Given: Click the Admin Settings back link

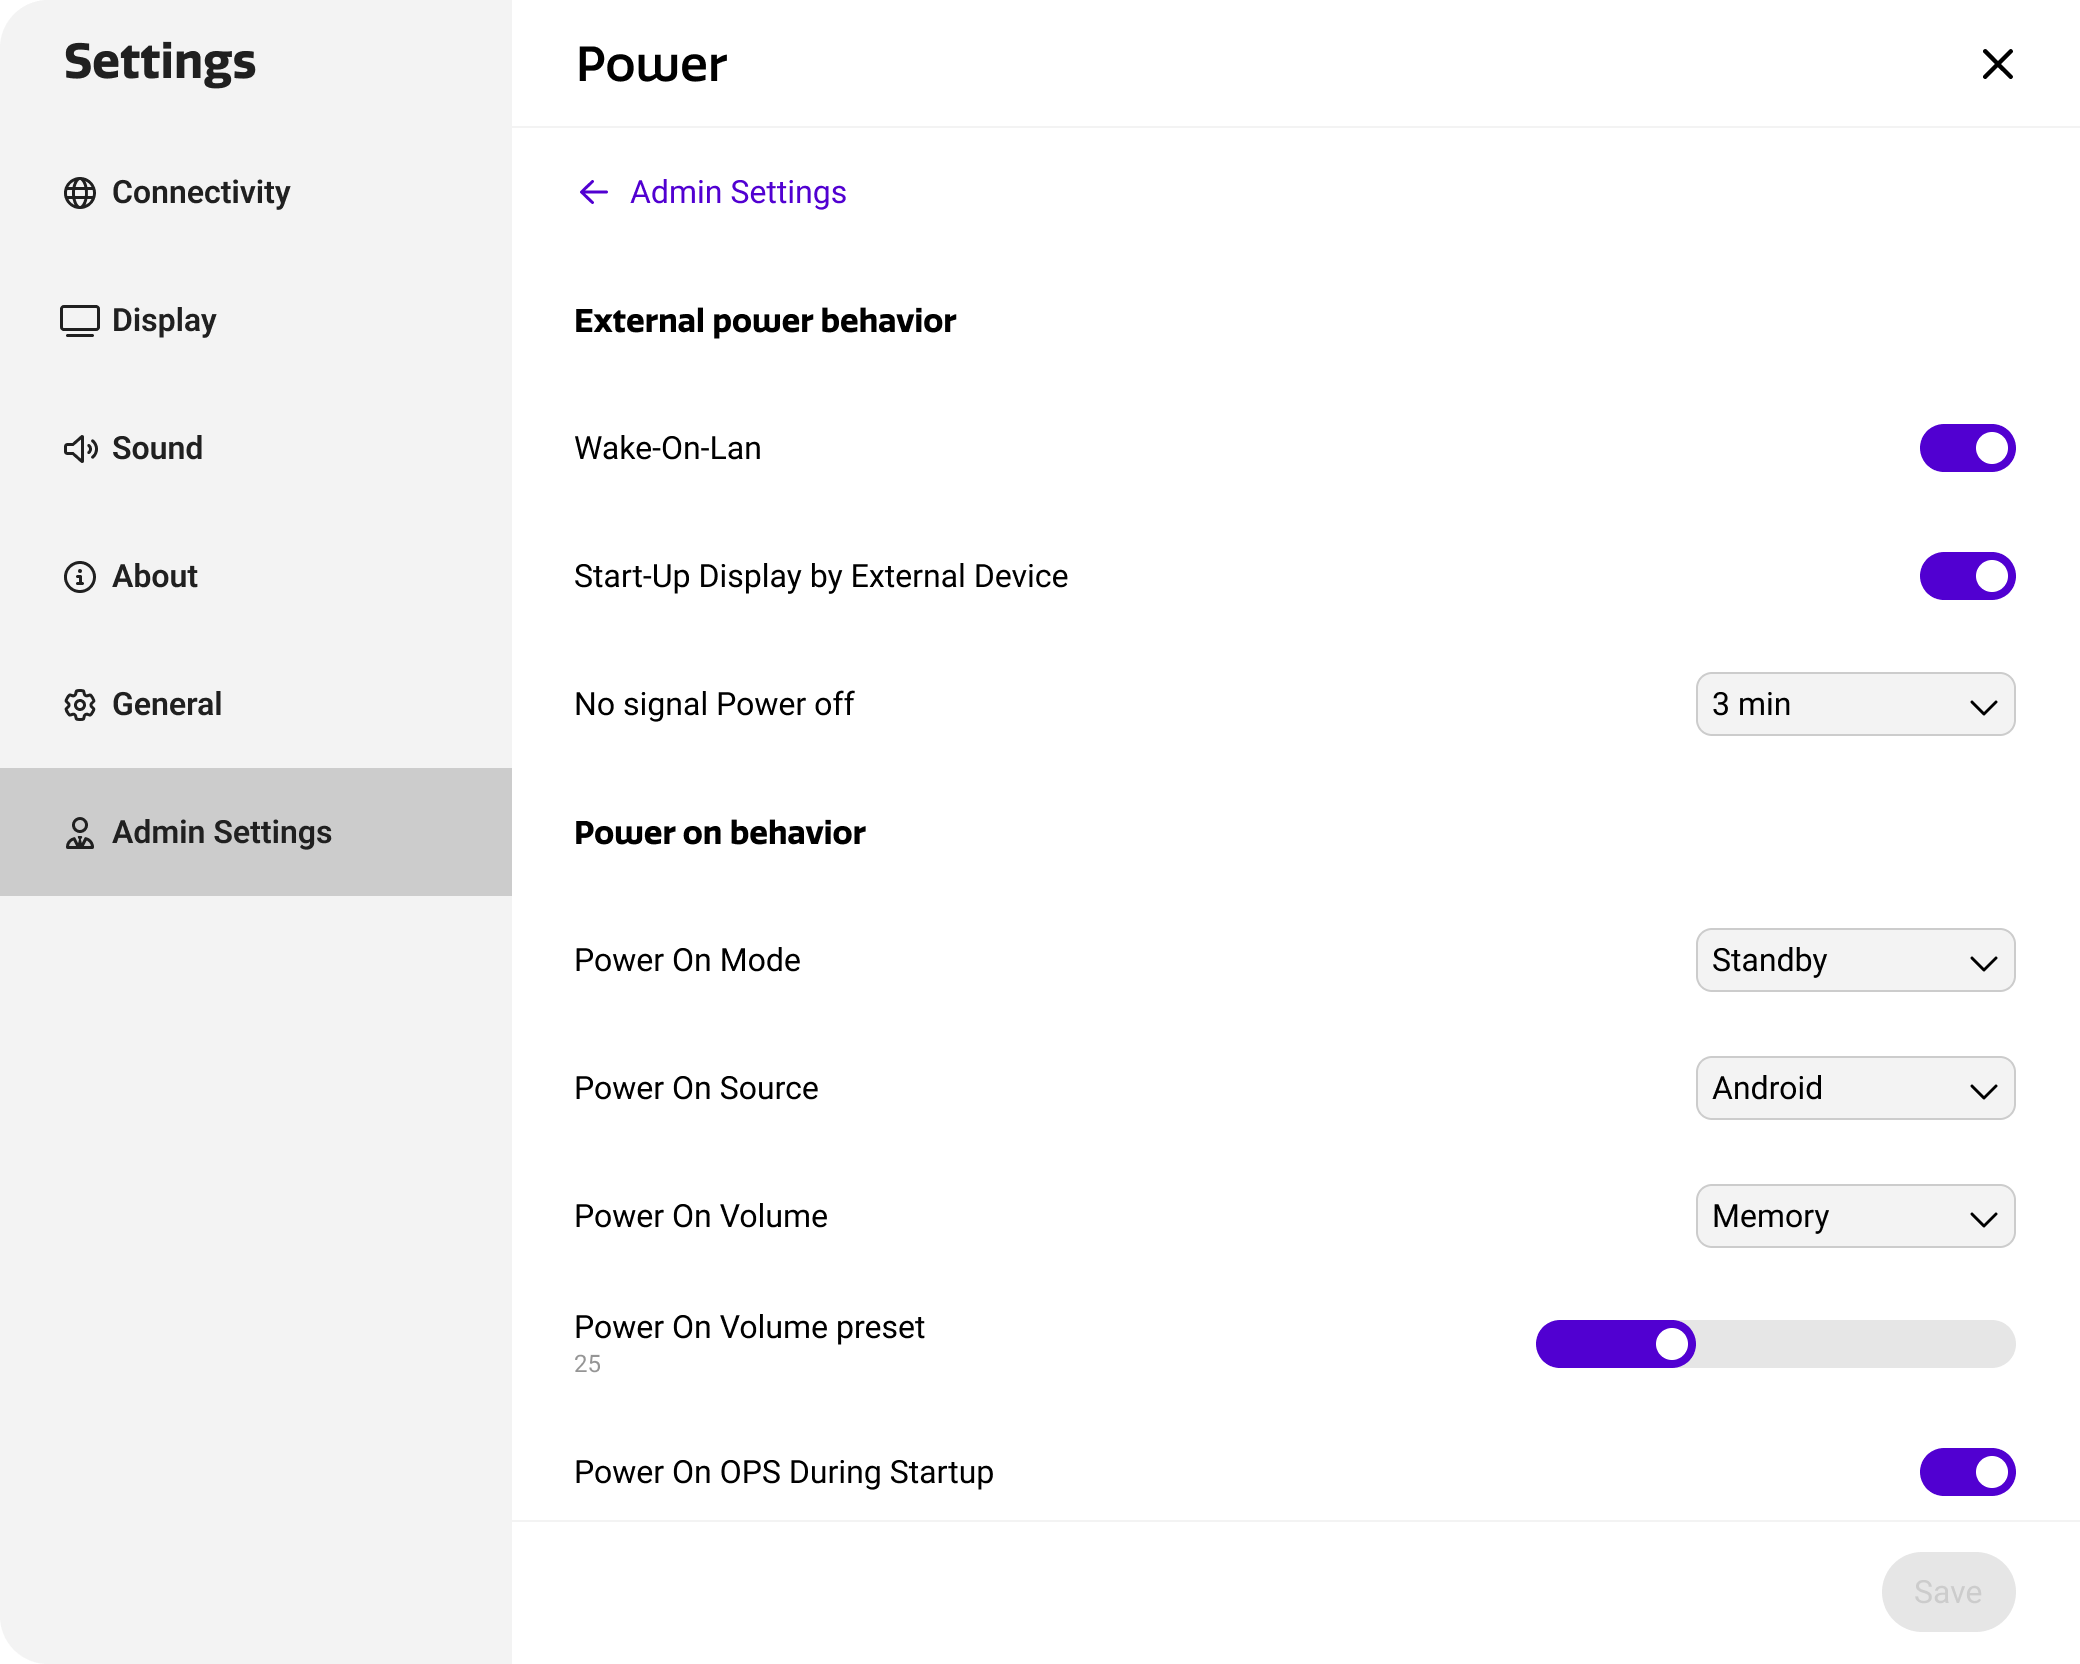Looking at the screenshot, I should coord(737,192).
